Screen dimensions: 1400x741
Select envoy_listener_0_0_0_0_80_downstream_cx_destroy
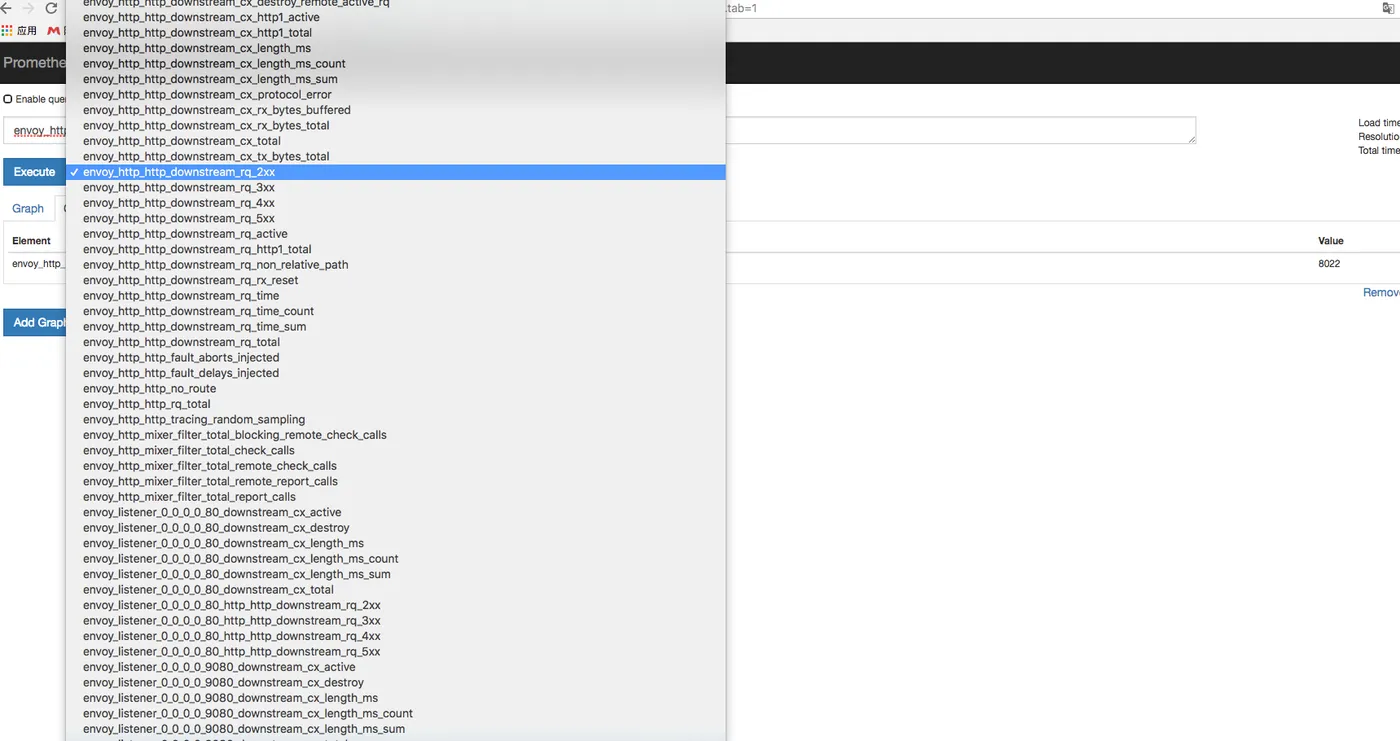pos(396,528)
